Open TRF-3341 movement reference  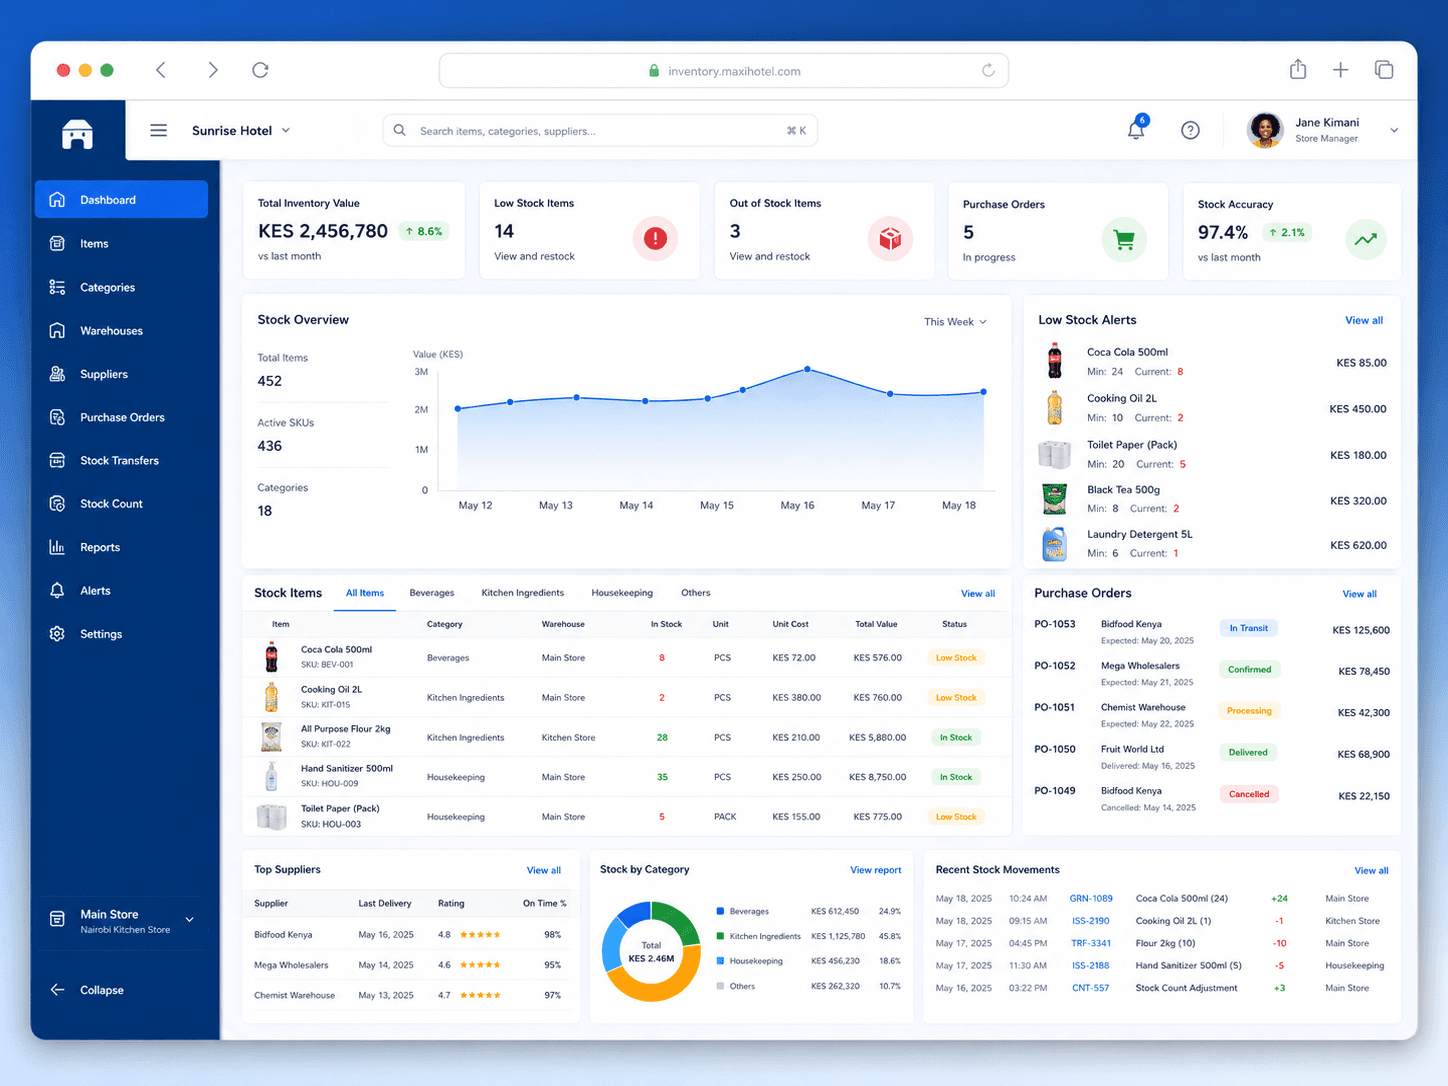click(1091, 943)
